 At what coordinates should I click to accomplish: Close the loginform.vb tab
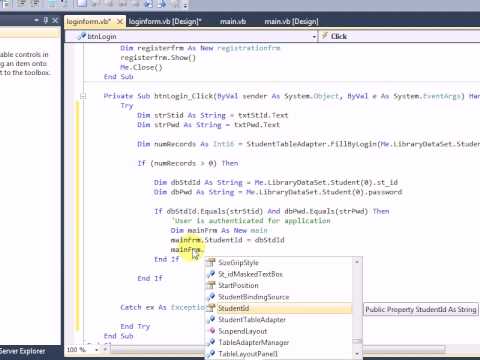(x=120, y=22)
